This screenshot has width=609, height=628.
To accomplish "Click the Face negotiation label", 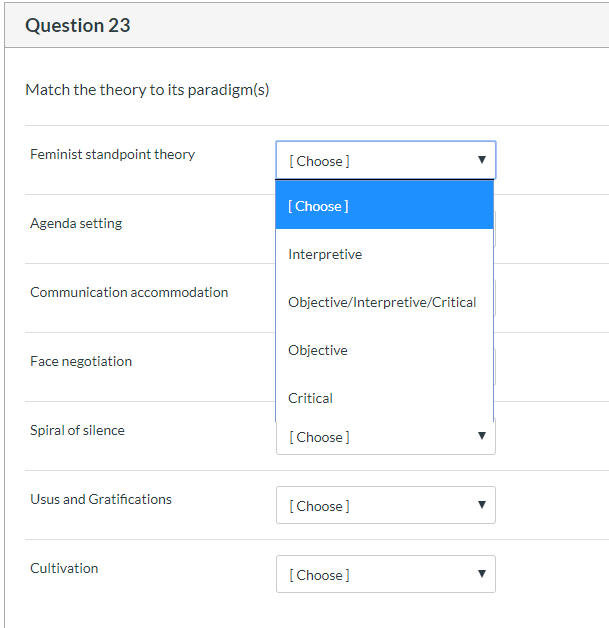I will point(81,361).
